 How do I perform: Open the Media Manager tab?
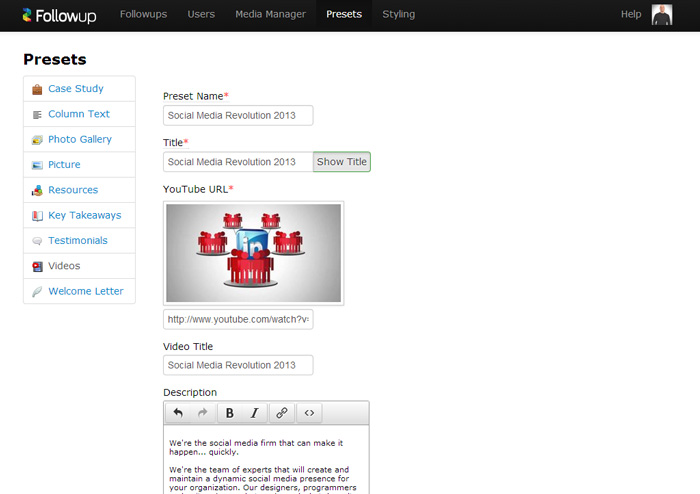[x=270, y=15]
